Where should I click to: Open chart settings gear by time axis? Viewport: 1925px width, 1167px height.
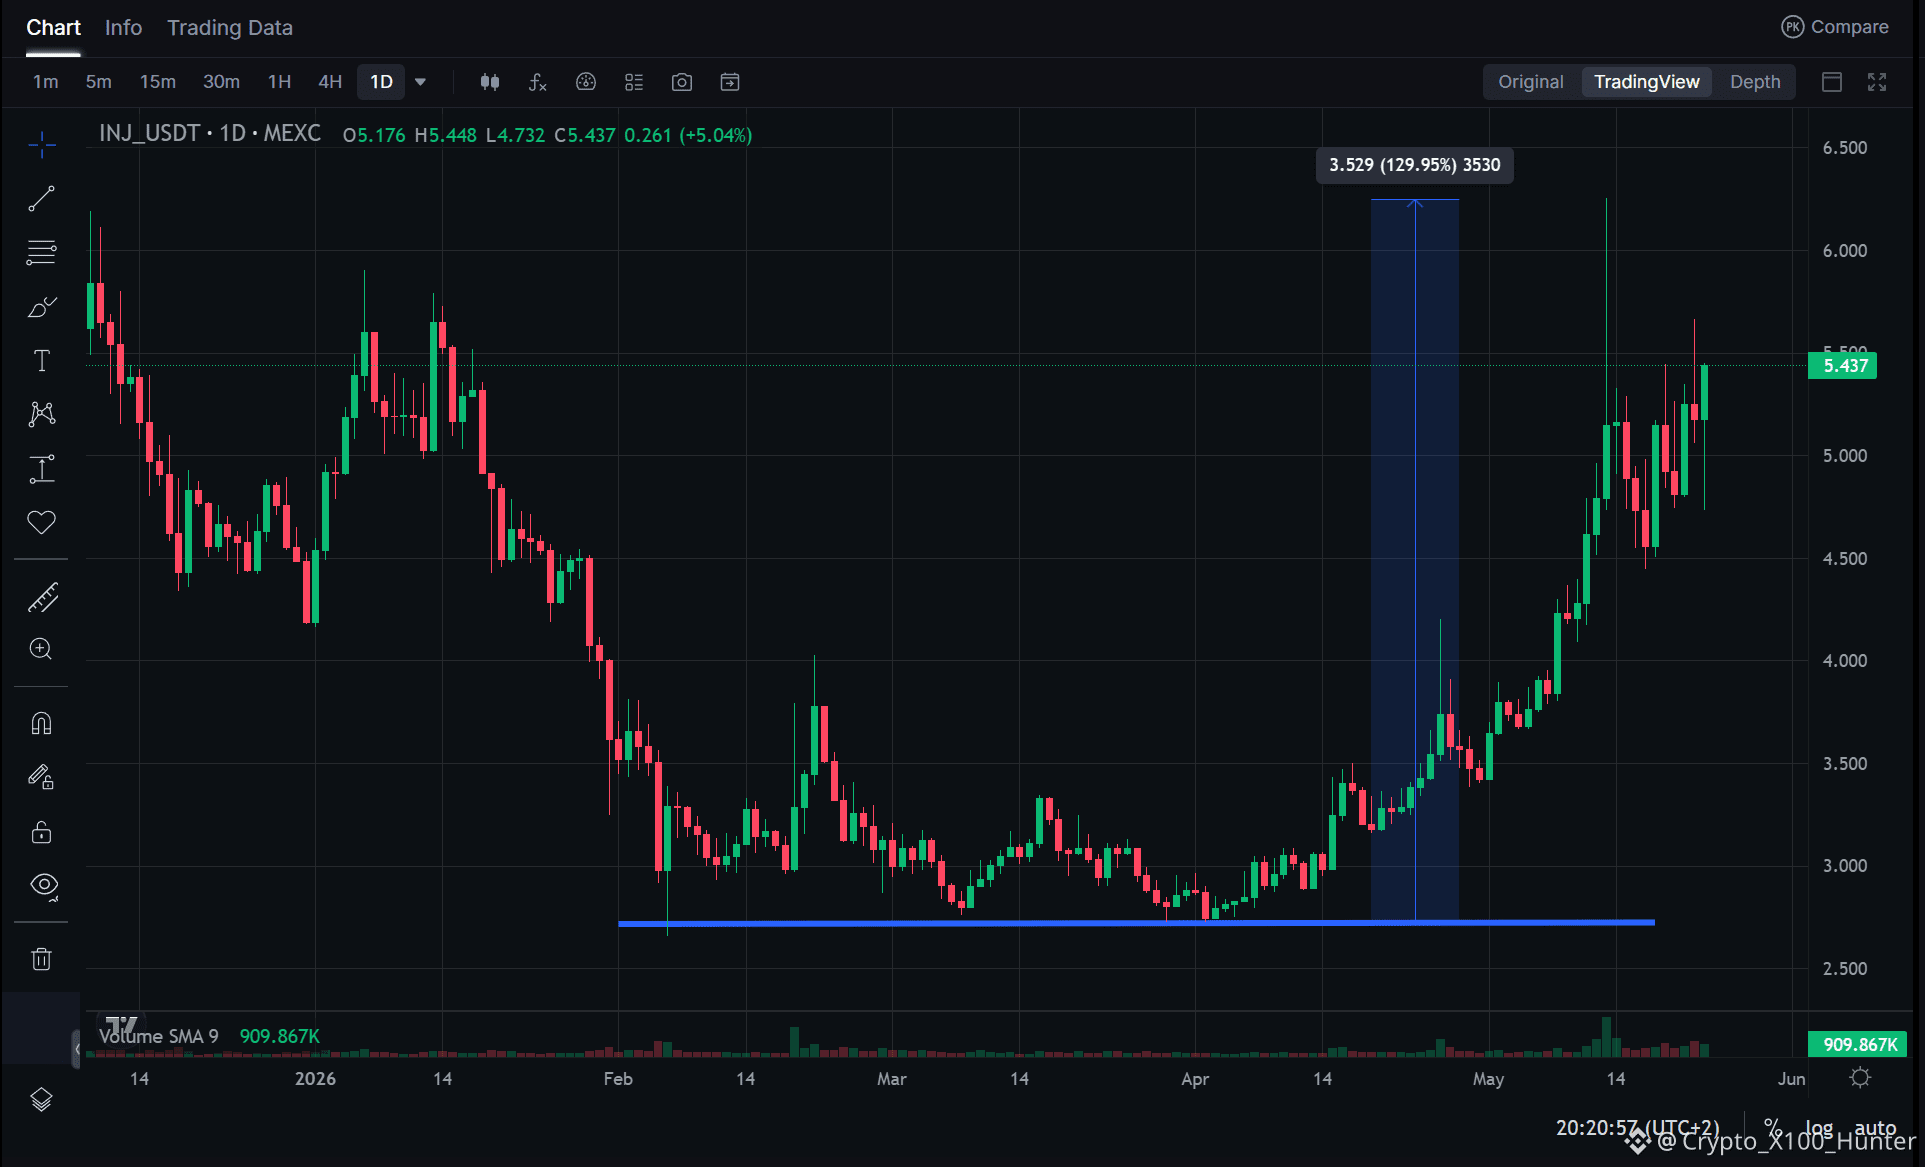1860,1078
